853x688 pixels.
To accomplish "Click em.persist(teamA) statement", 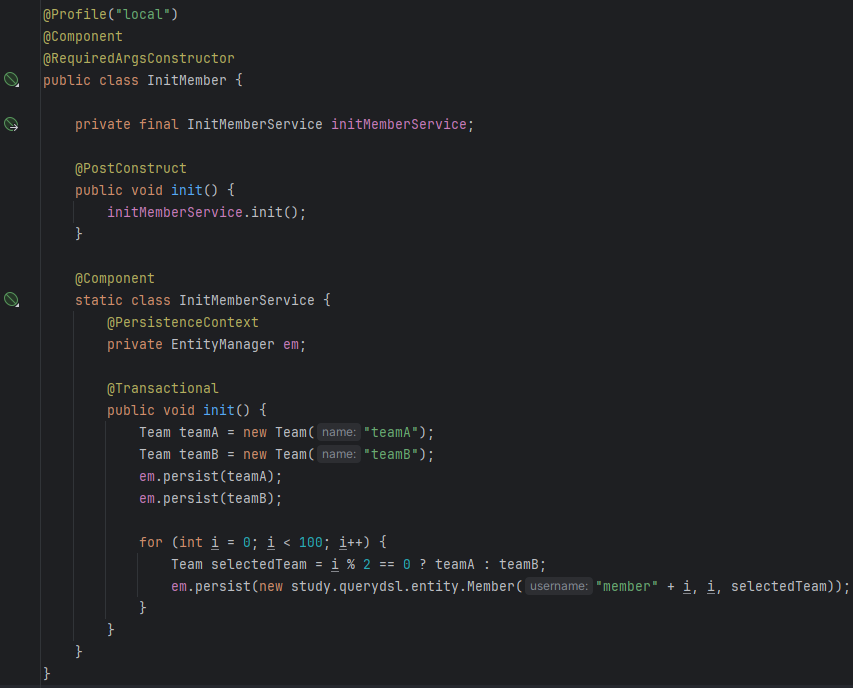I will 211,476.
